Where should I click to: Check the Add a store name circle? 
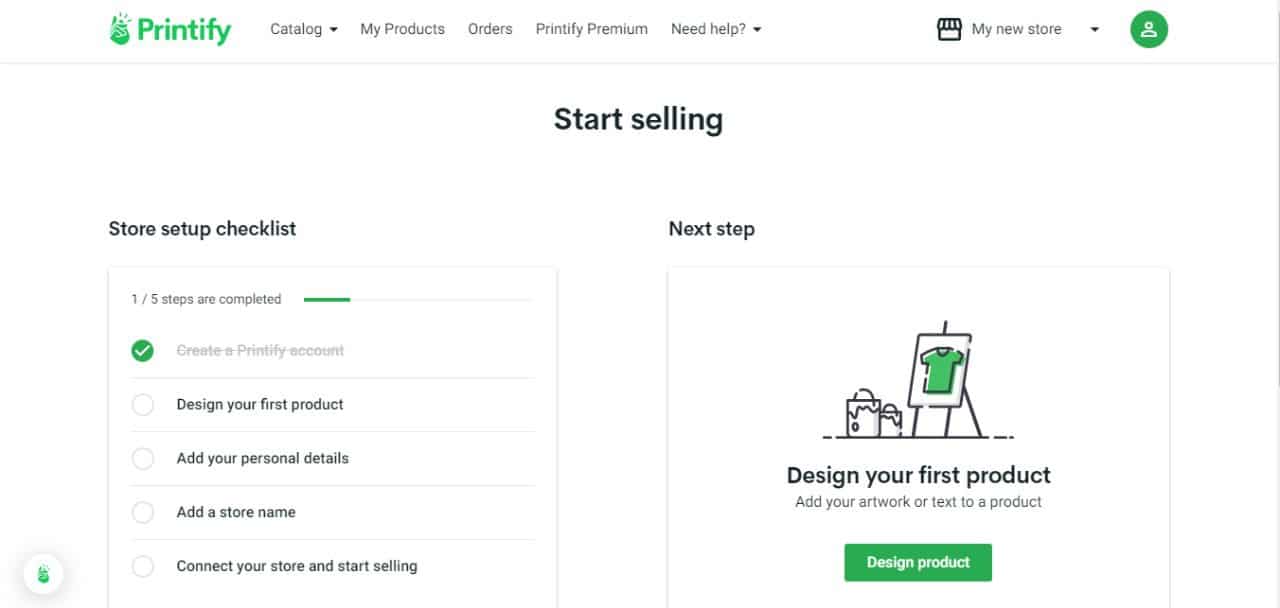(x=143, y=513)
